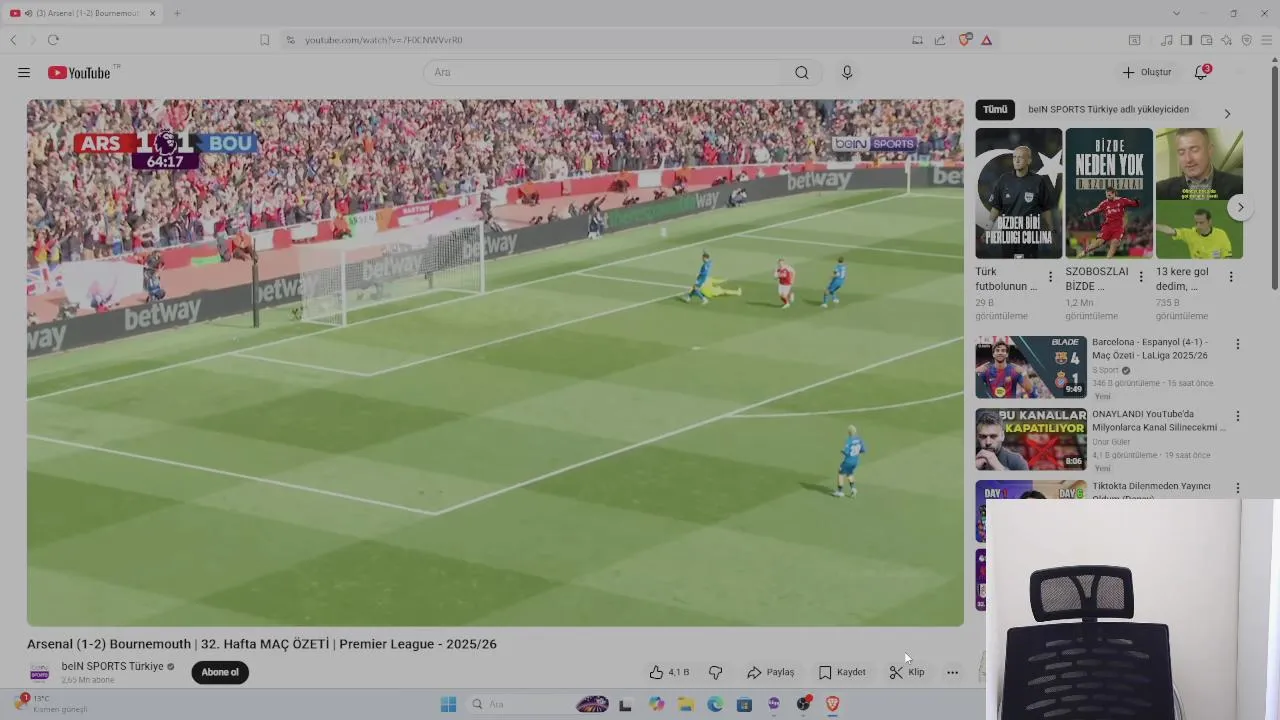Open the tab search chevron in title bar
Screen dimensions: 1280x720
coord(1176,13)
